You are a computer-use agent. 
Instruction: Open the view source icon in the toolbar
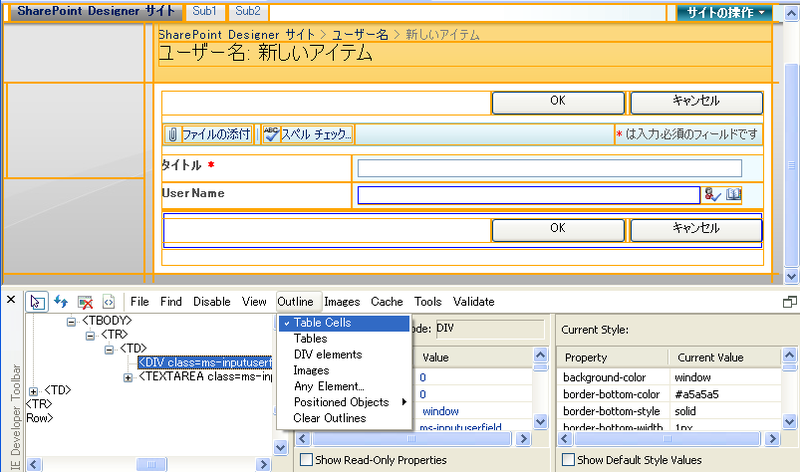click(x=109, y=302)
